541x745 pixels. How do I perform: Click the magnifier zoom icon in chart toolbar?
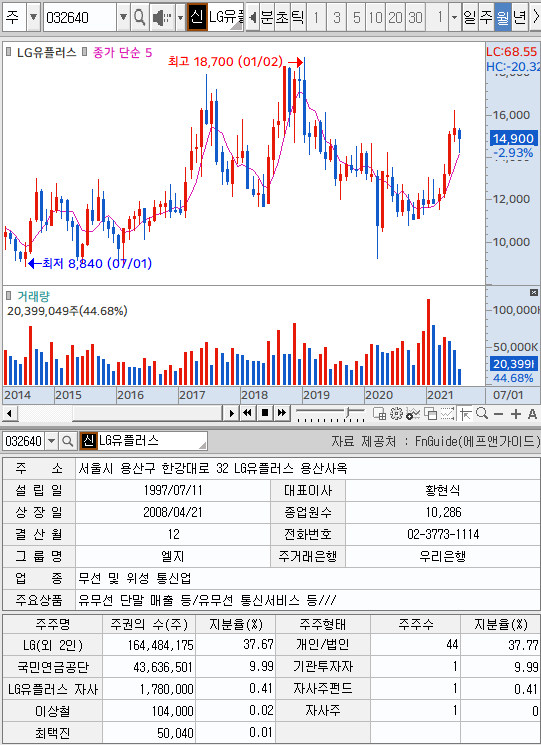482,413
